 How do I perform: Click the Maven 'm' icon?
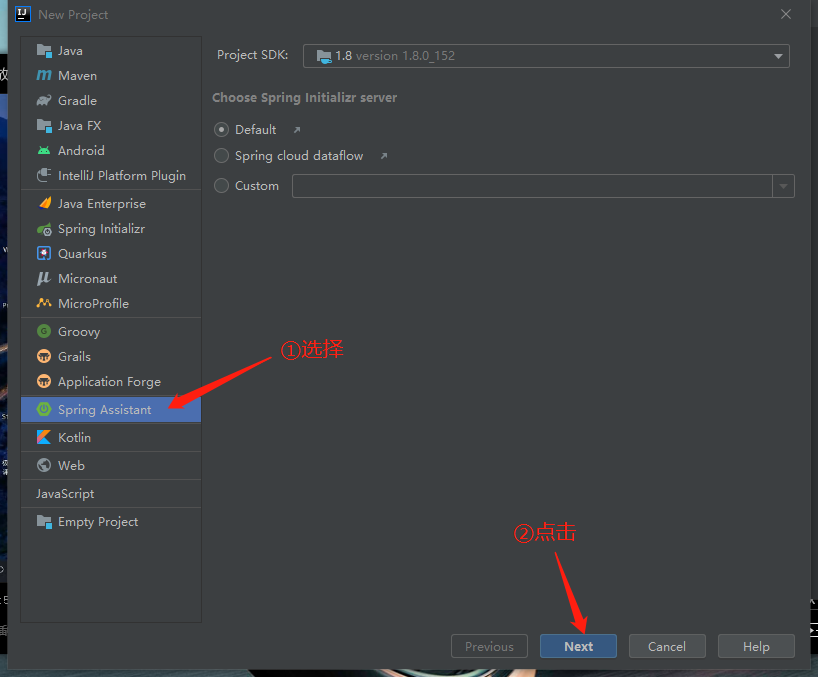[x=44, y=76]
